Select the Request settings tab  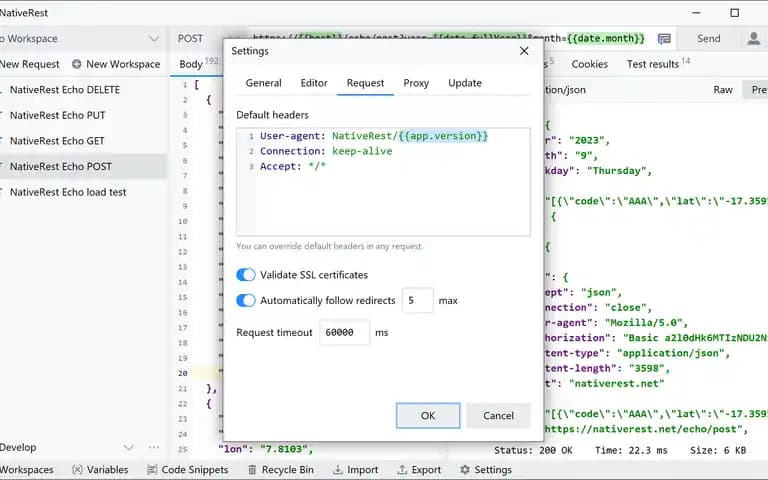[365, 83]
